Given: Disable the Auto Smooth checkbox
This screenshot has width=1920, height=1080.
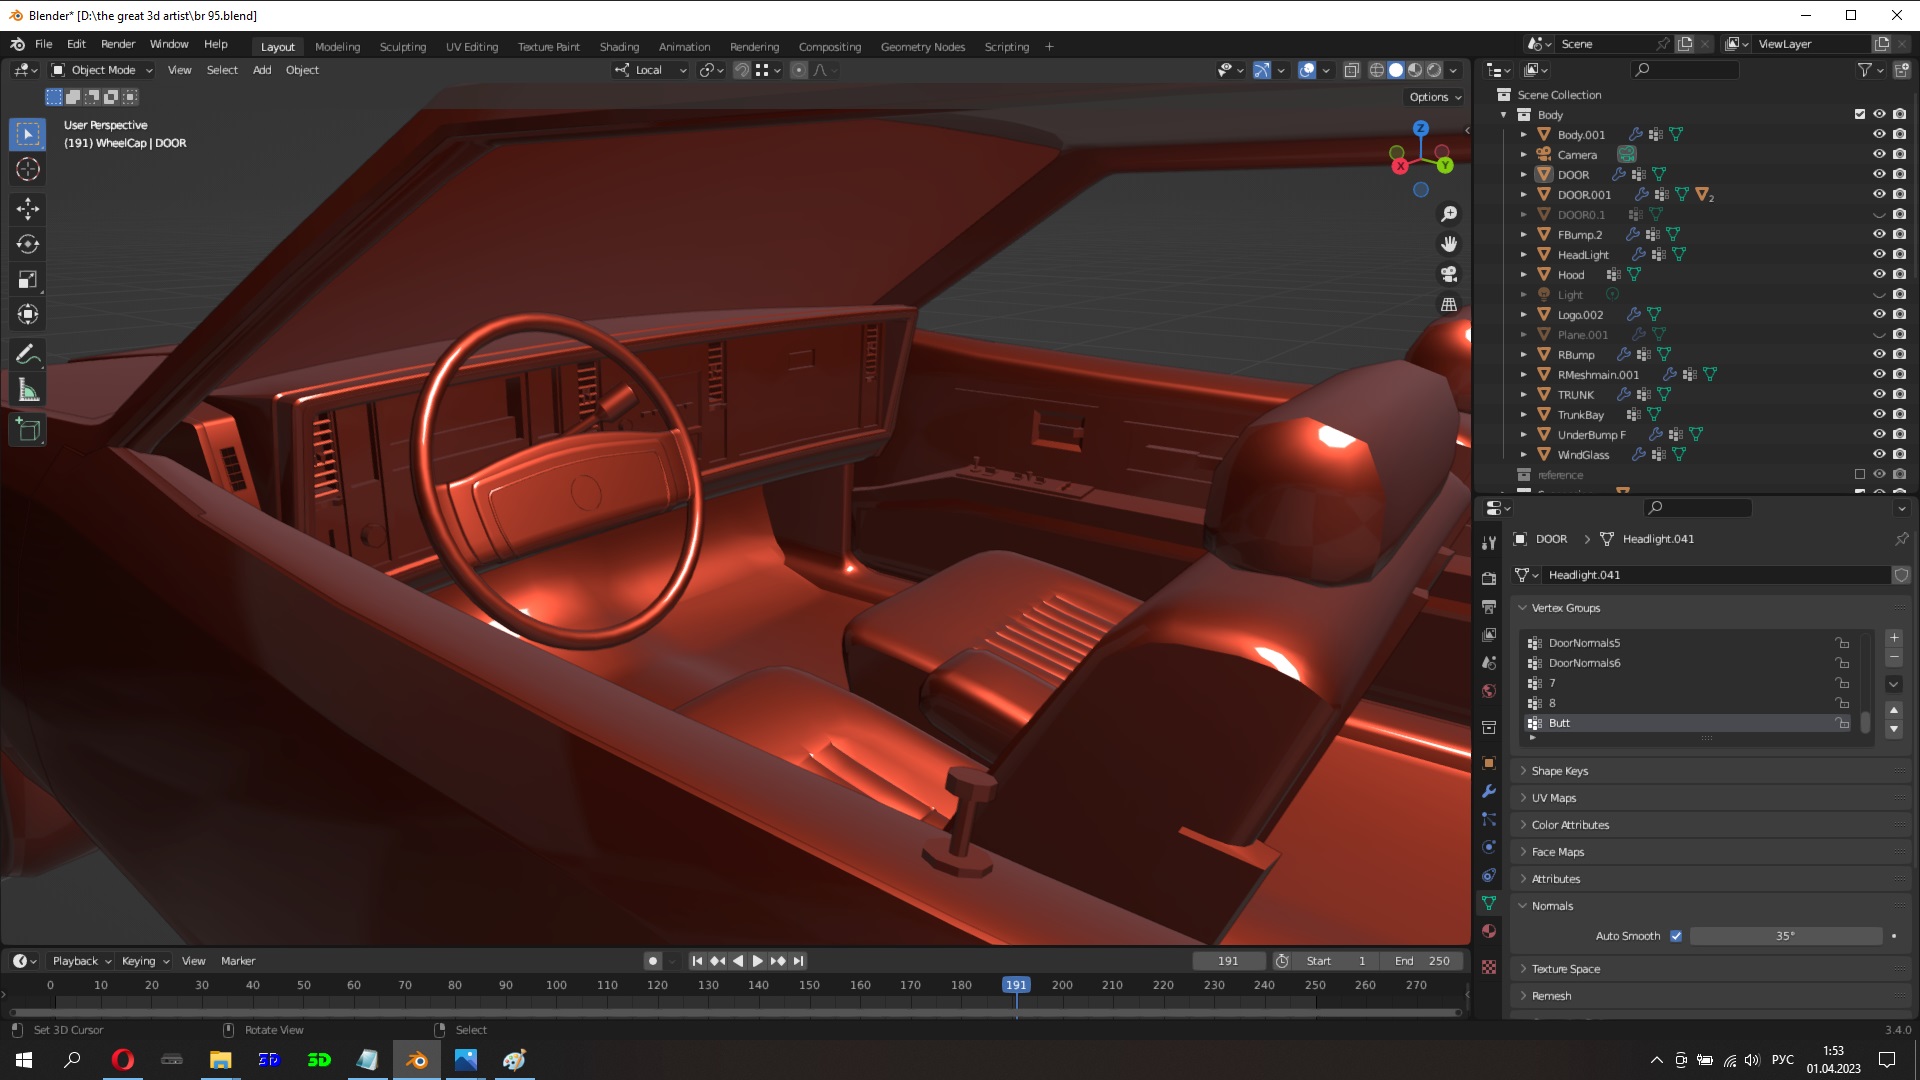Looking at the screenshot, I should pos(1676,936).
